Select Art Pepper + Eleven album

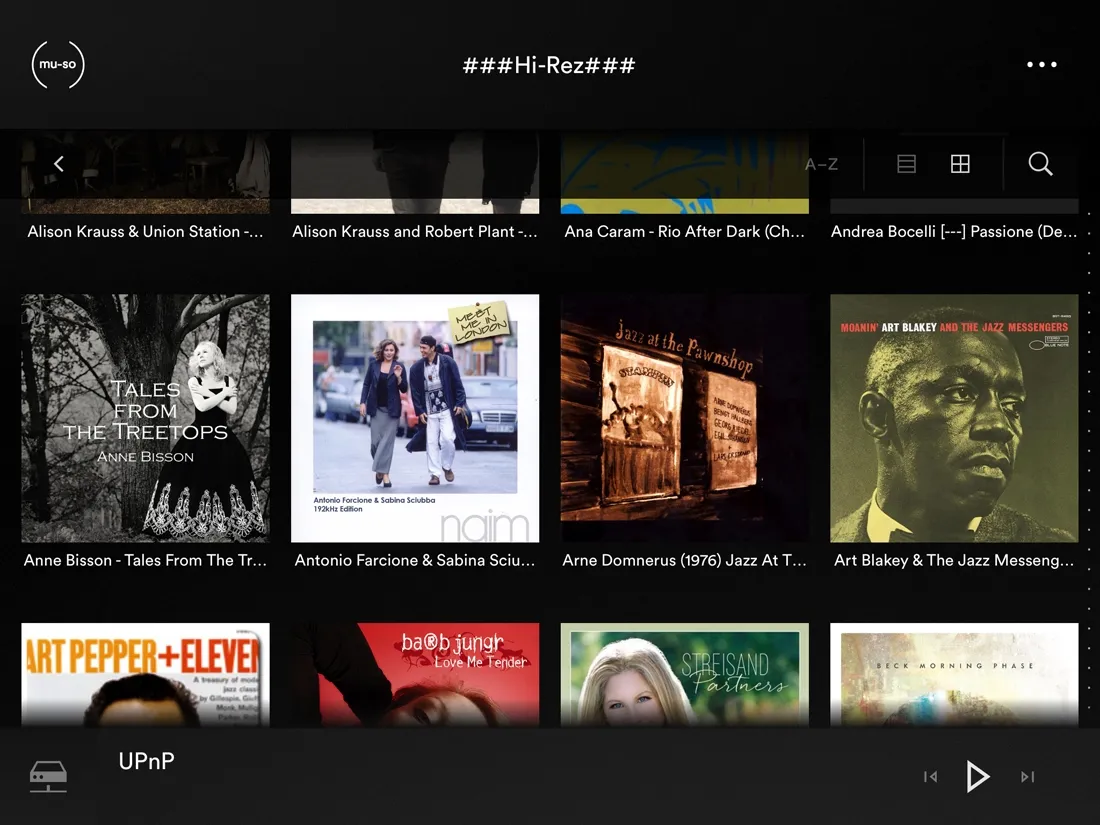pos(145,675)
